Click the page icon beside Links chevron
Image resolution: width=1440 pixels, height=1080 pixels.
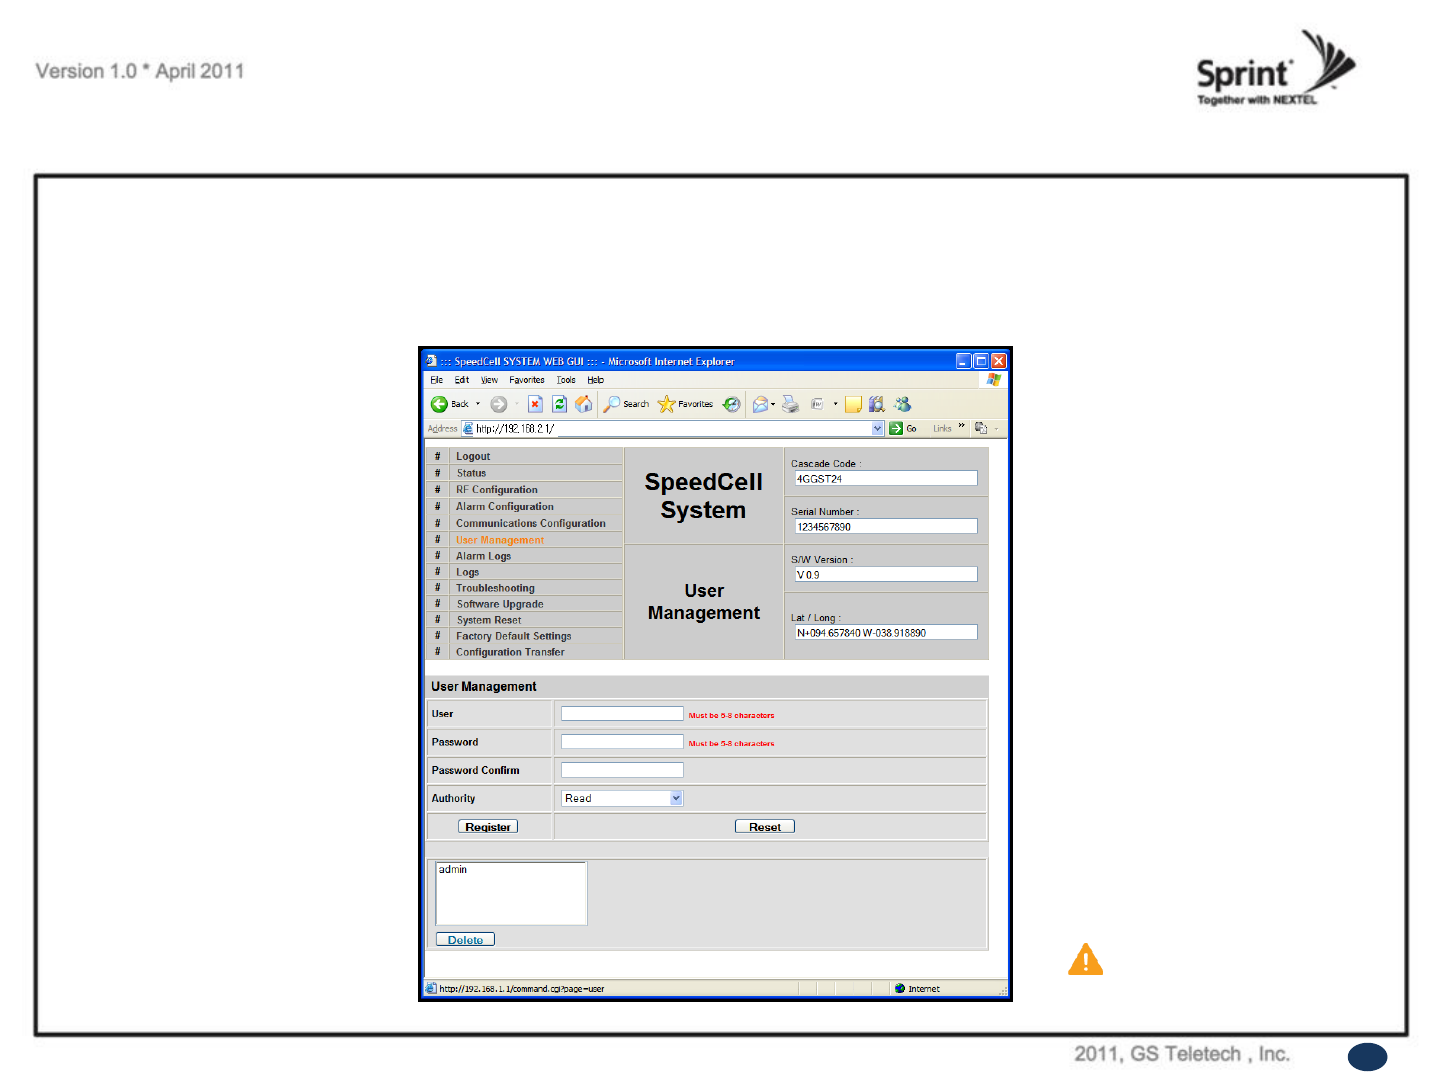pyautogui.click(x=981, y=428)
